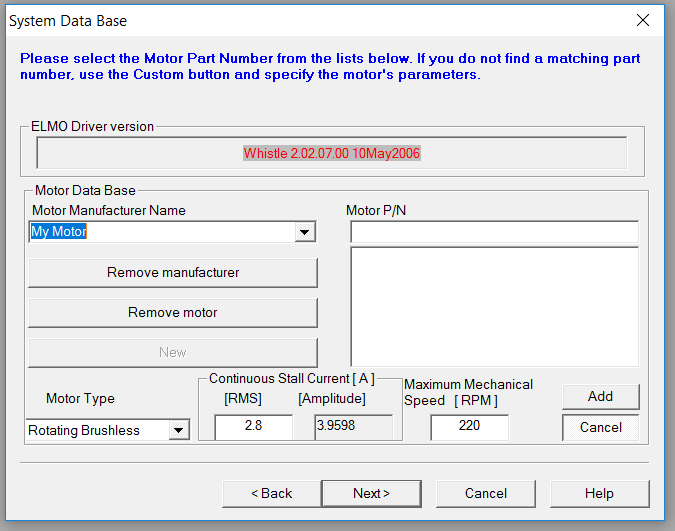The image size is (675, 531).
Task: Click the Whistle driver version text
Action: [331, 153]
